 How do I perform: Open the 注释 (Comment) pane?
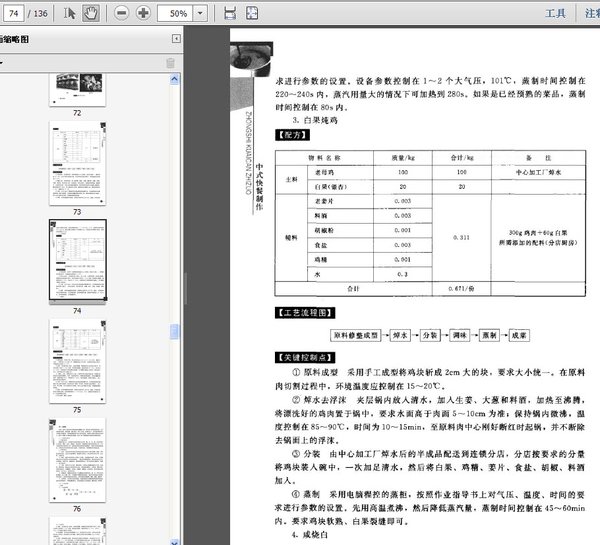(590, 14)
